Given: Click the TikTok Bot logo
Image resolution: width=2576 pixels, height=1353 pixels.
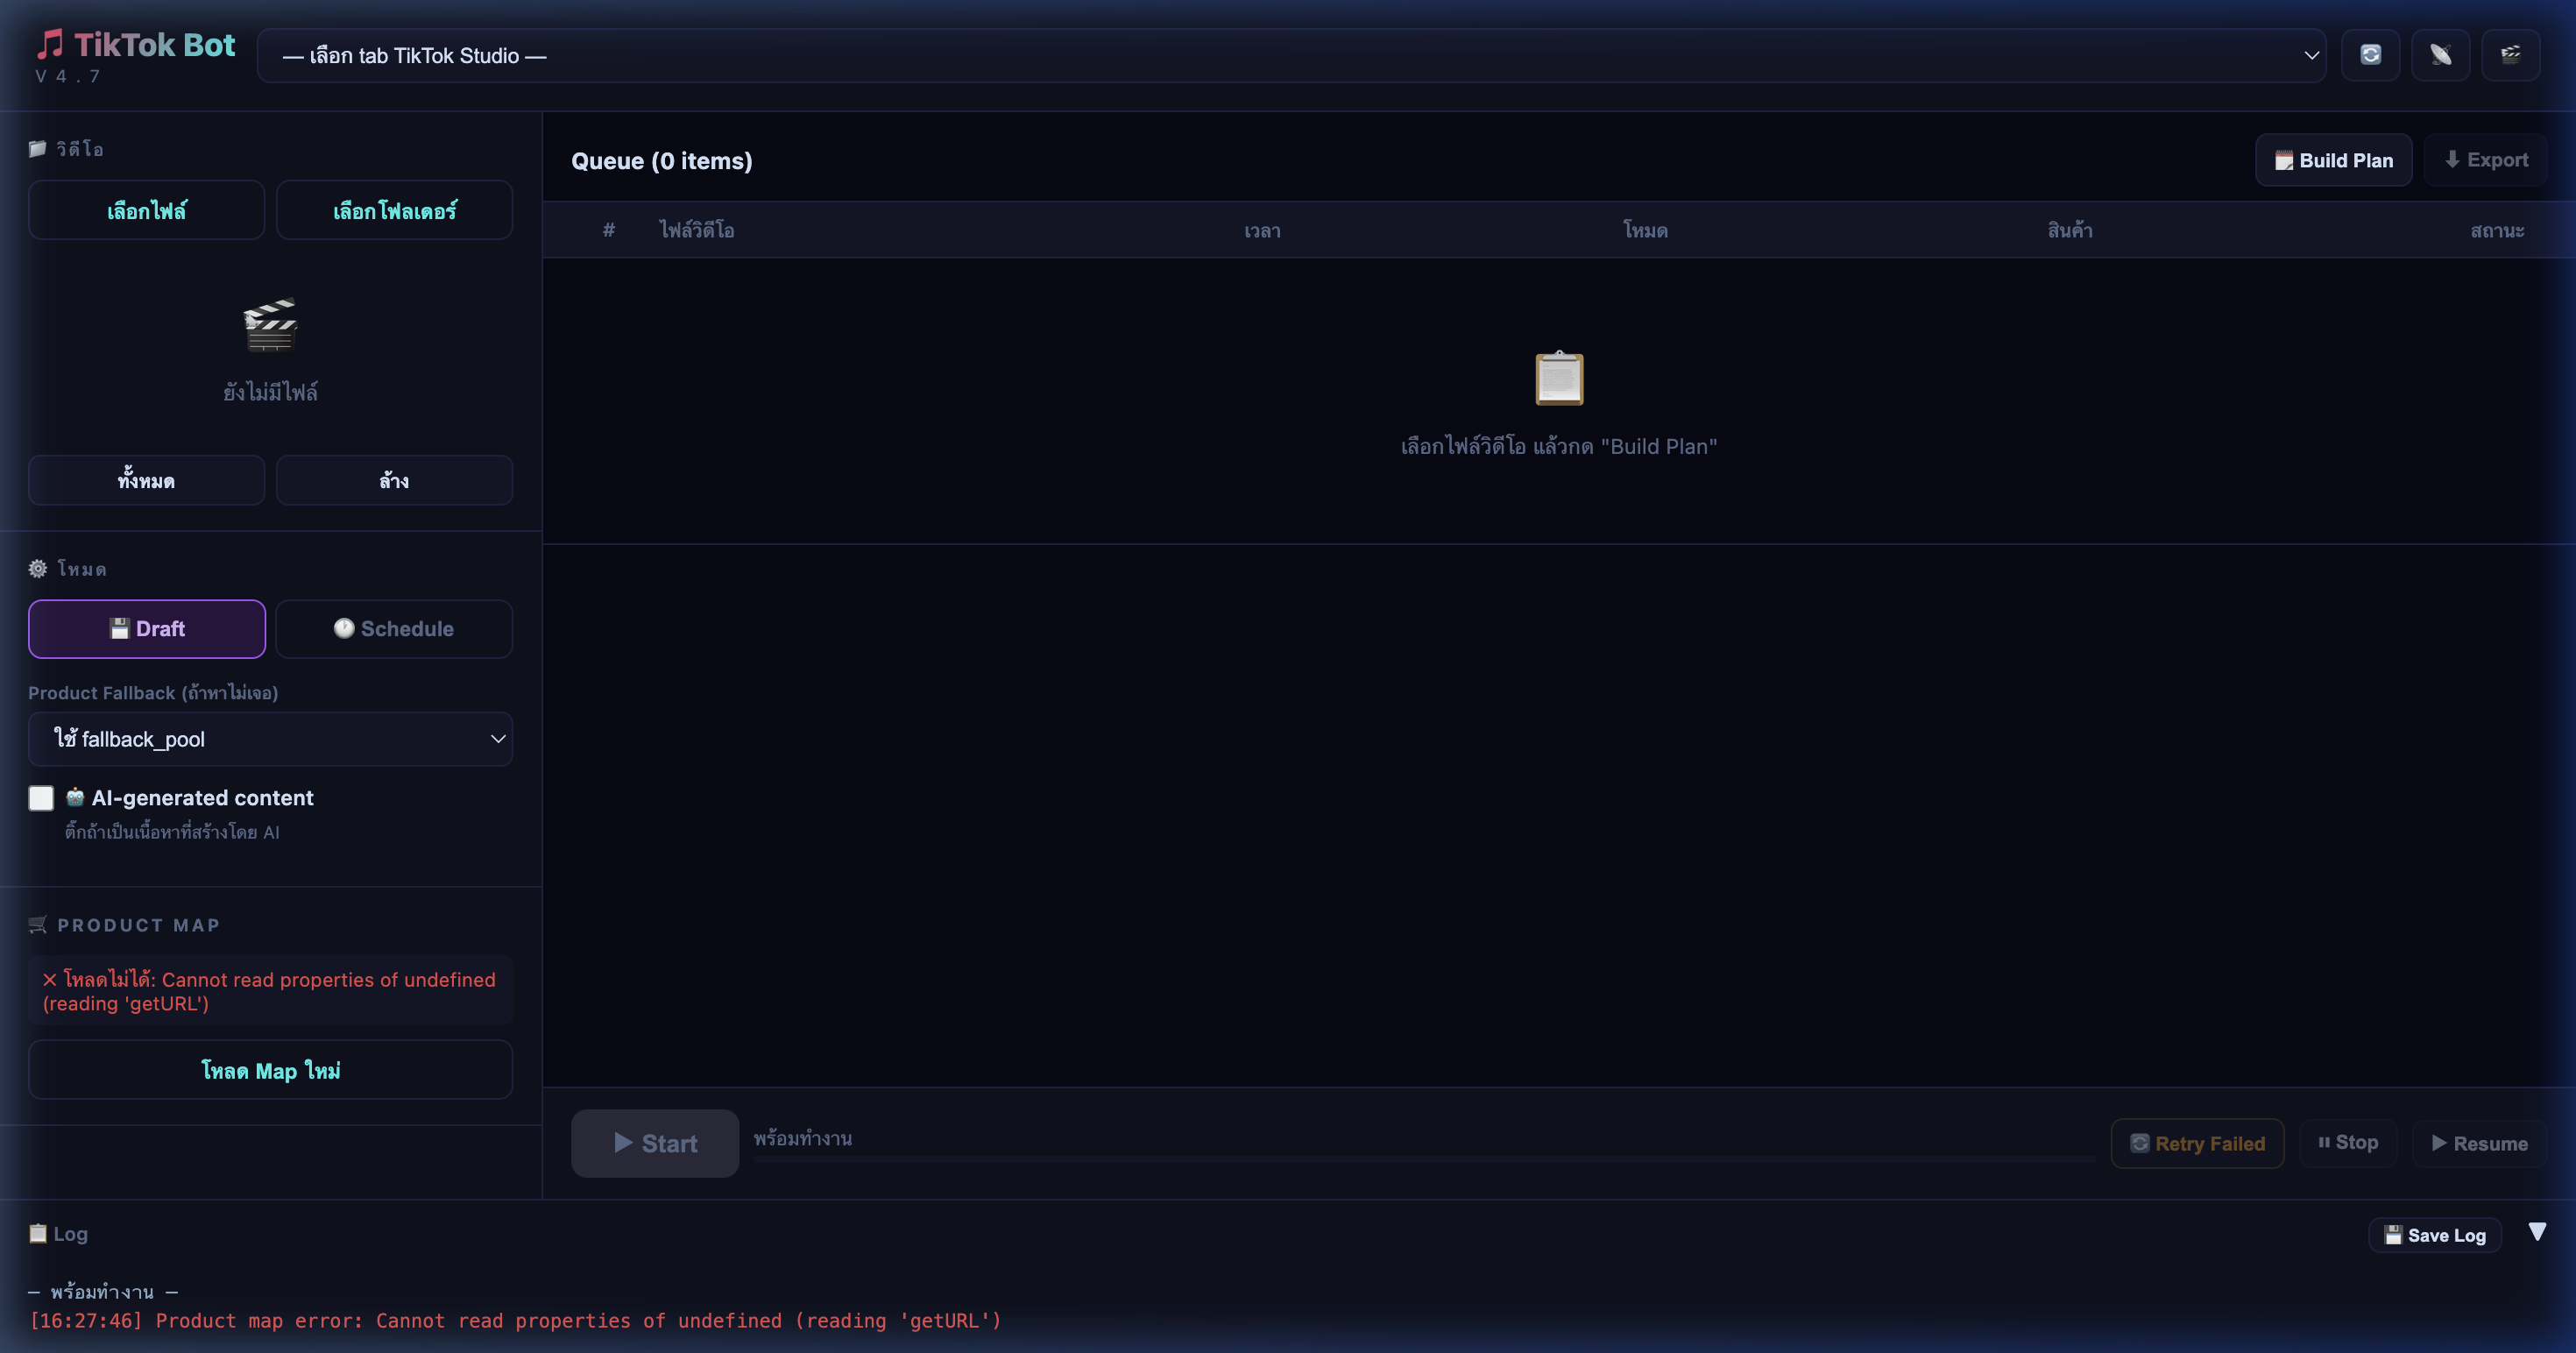Looking at the screenshot, I should (136, 45).
